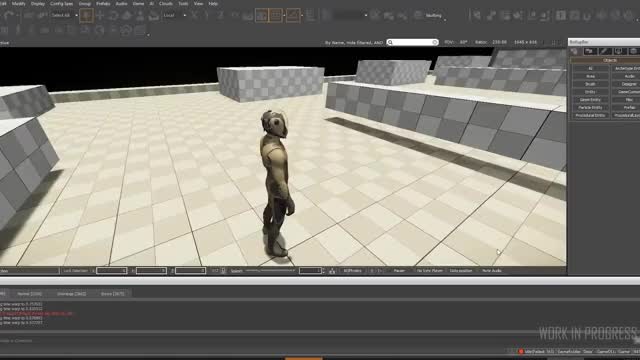
Task: Click the Entity button in Objects panel
Action: tap(590, 92)
